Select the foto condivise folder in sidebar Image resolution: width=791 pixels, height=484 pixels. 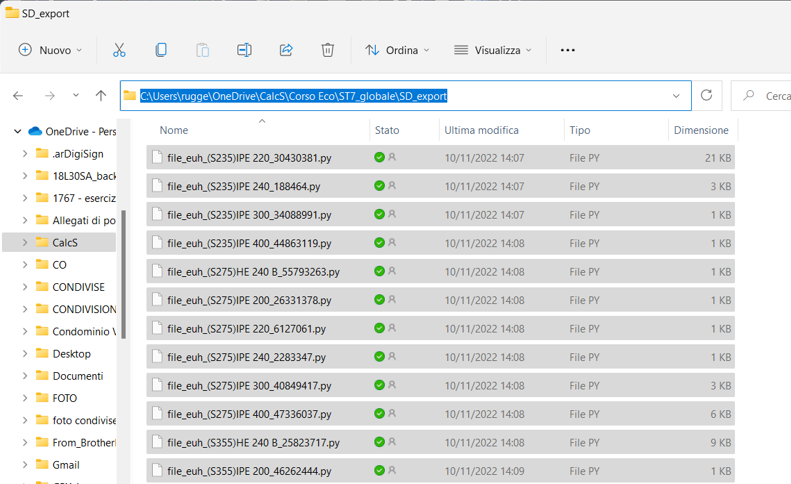click(x=84, y=420)
